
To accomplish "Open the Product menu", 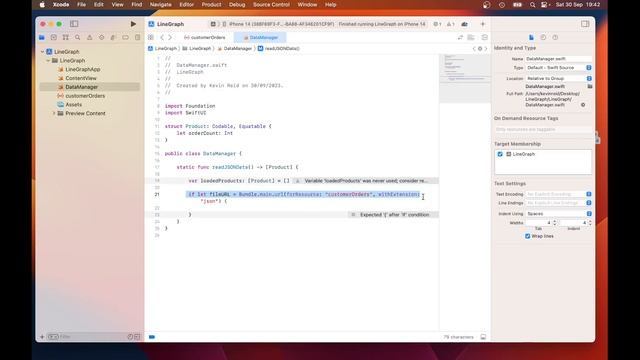I will click(x=211, y=4).
